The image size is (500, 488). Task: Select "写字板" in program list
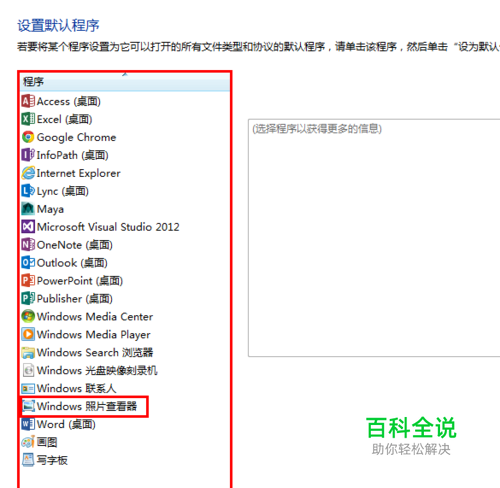pyautogui.click(x=52, y=460)
